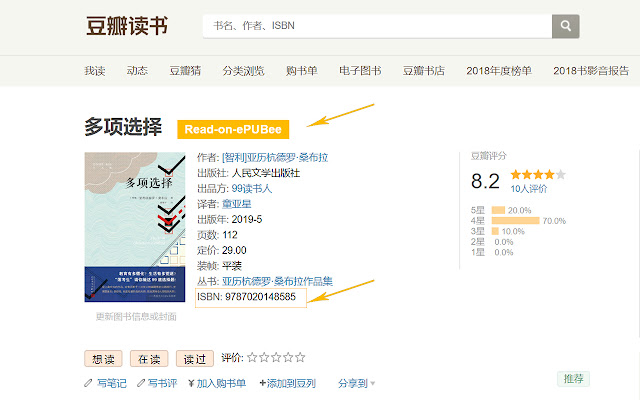640x400 pixels.
Task: Click 更新图书信息或封面 link
Action: (x=136, y=317)
